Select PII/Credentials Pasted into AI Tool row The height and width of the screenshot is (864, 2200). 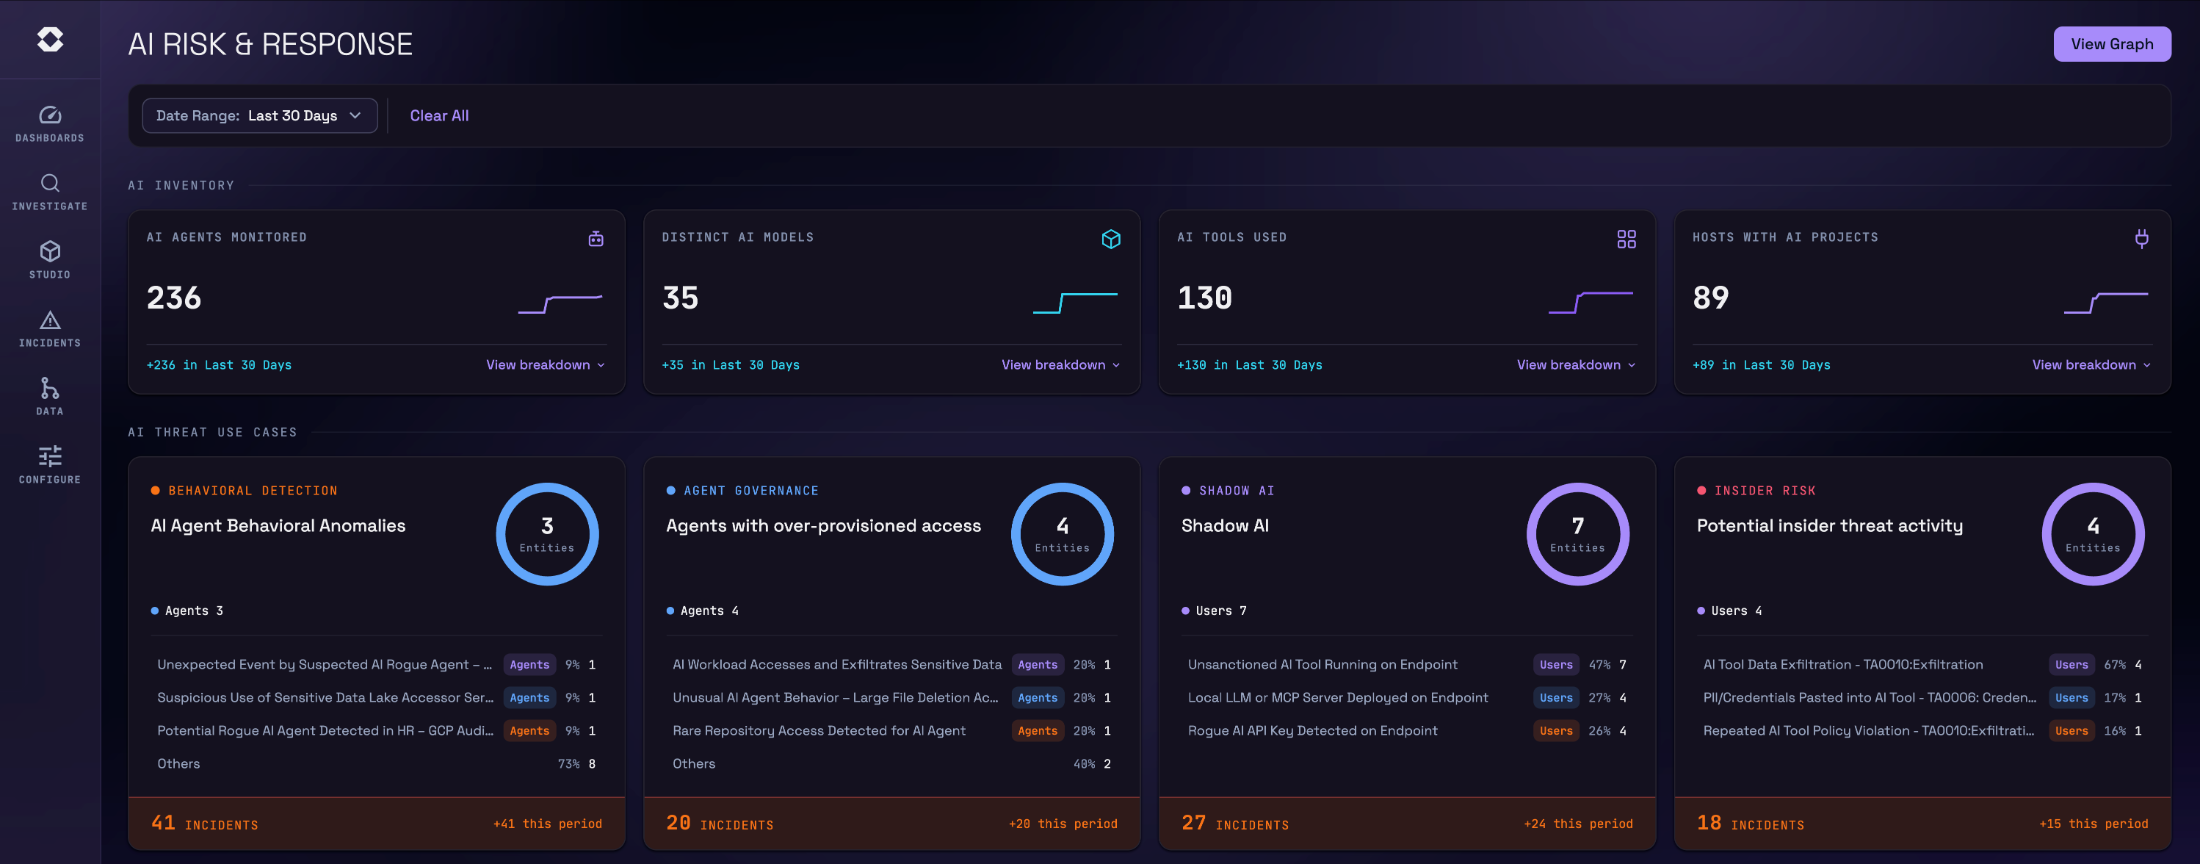[x=1922, y=698]
